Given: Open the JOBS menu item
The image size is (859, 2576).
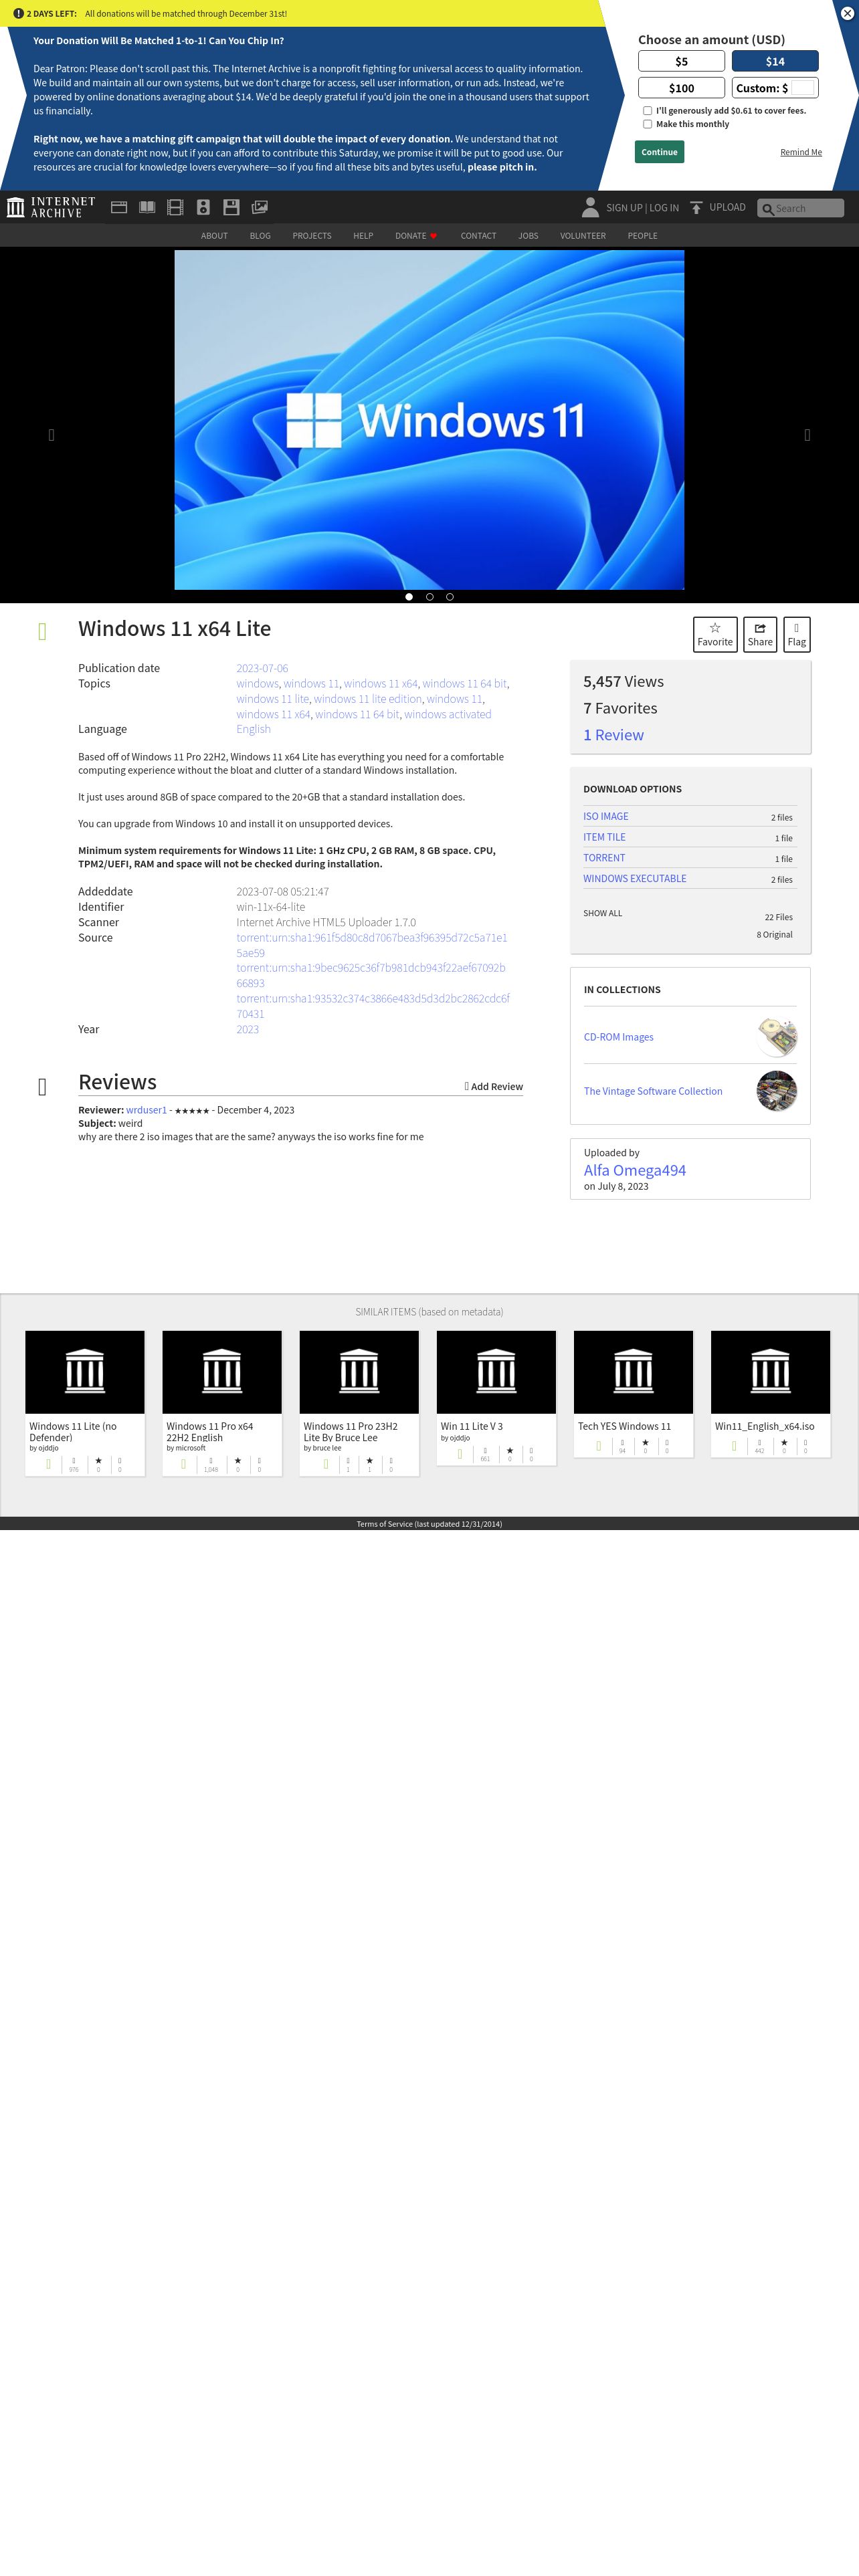Looking at the screenshot, I should [x=528, y=236].
